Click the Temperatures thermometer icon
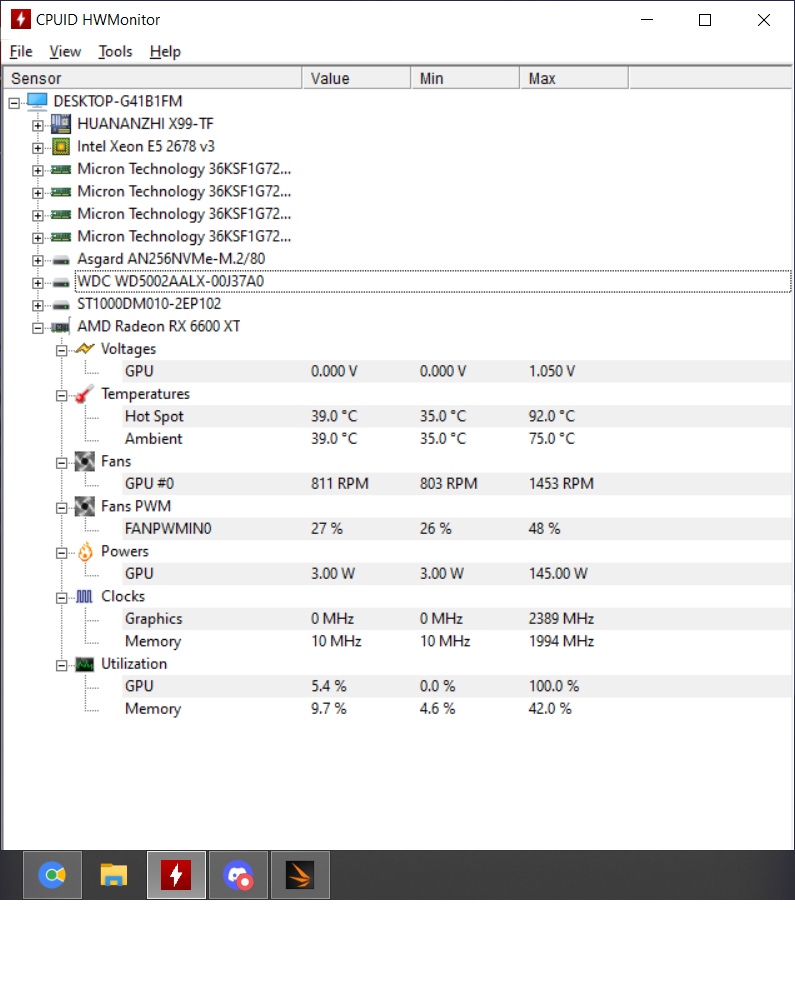Image resolution: width=795 pixels, height=991 pixels. pos(85,393)
